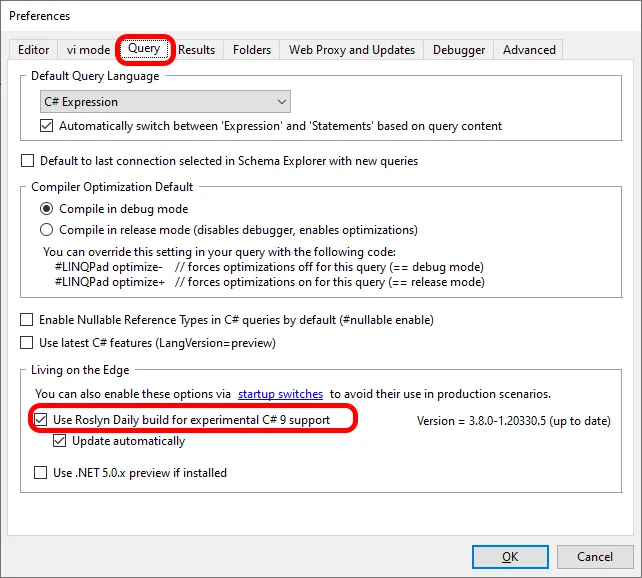Toggle the Update automatically checkbox

click(59, 441)
